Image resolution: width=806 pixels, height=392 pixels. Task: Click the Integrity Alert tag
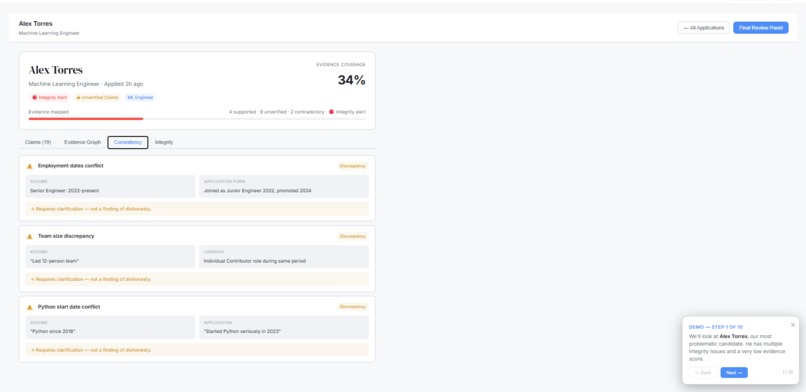tap(50, 97)
